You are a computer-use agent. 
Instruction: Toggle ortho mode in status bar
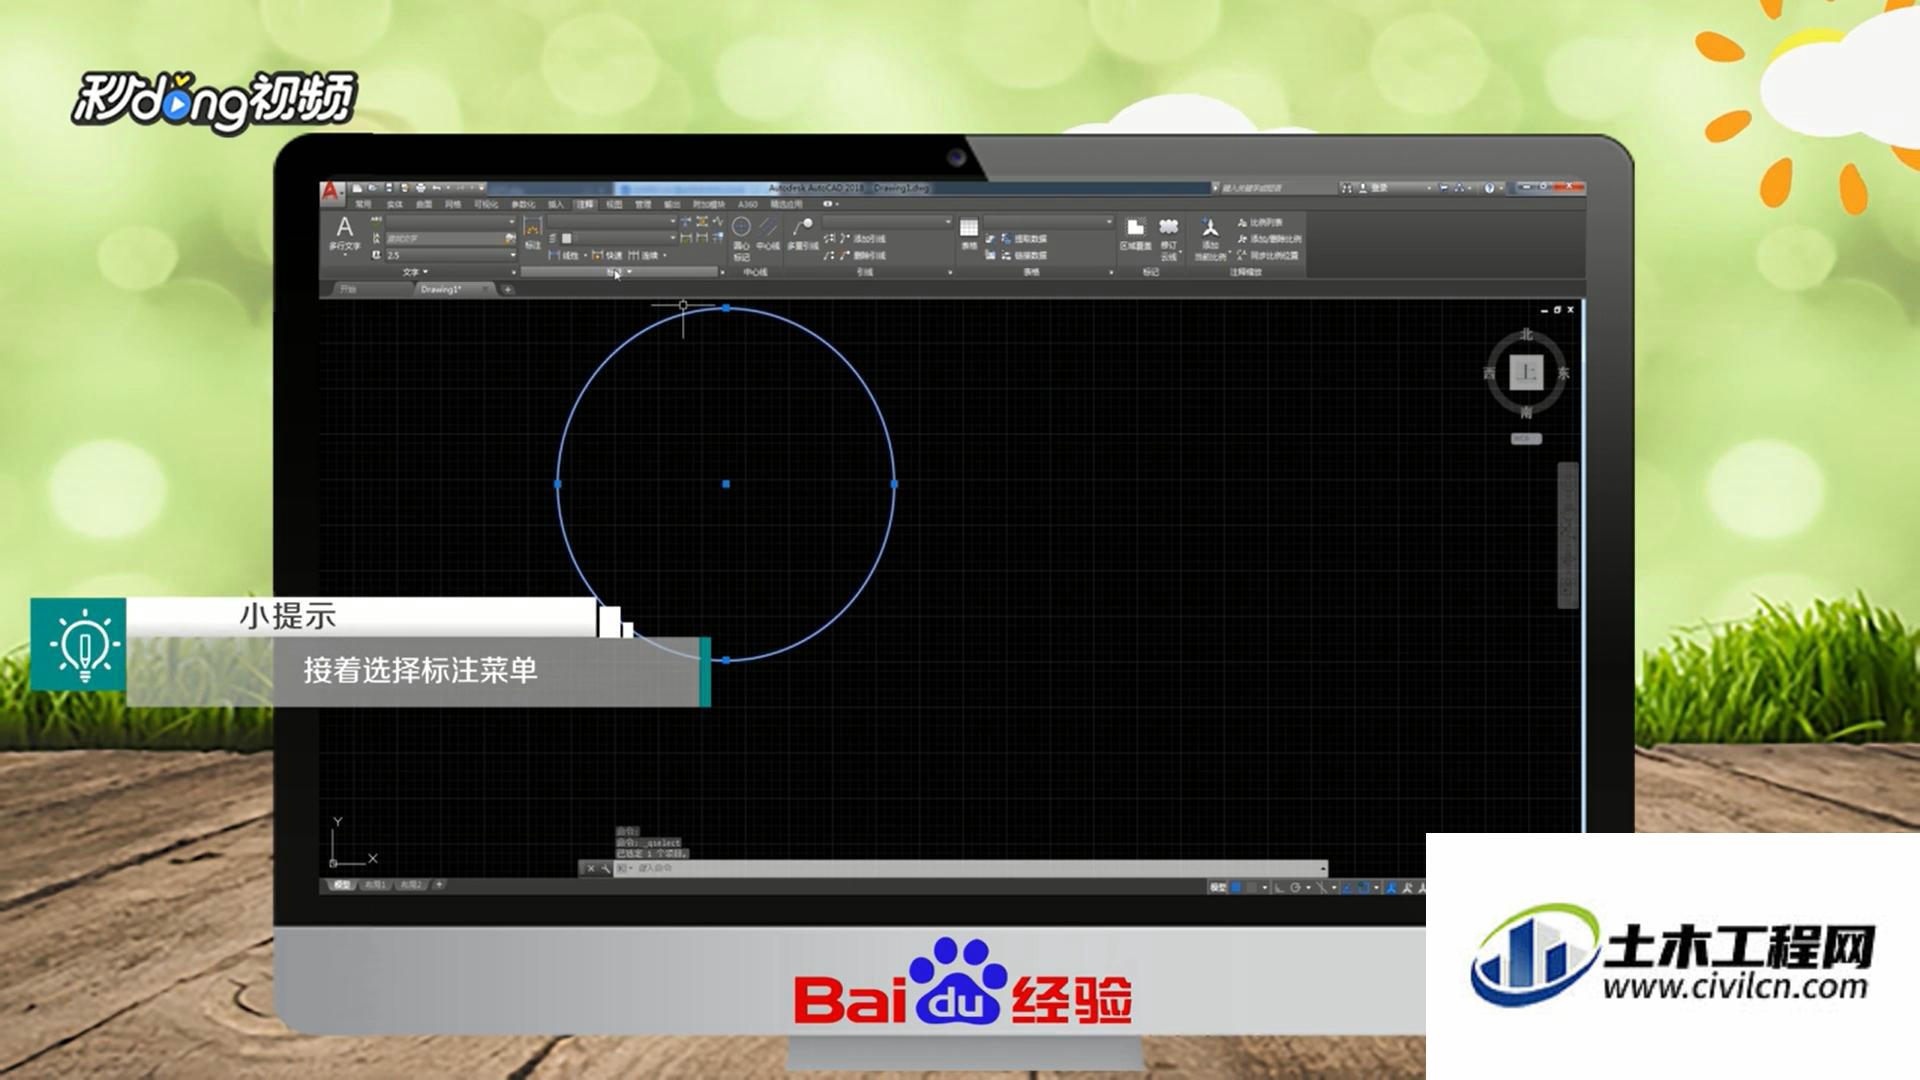click(1279, 887)
